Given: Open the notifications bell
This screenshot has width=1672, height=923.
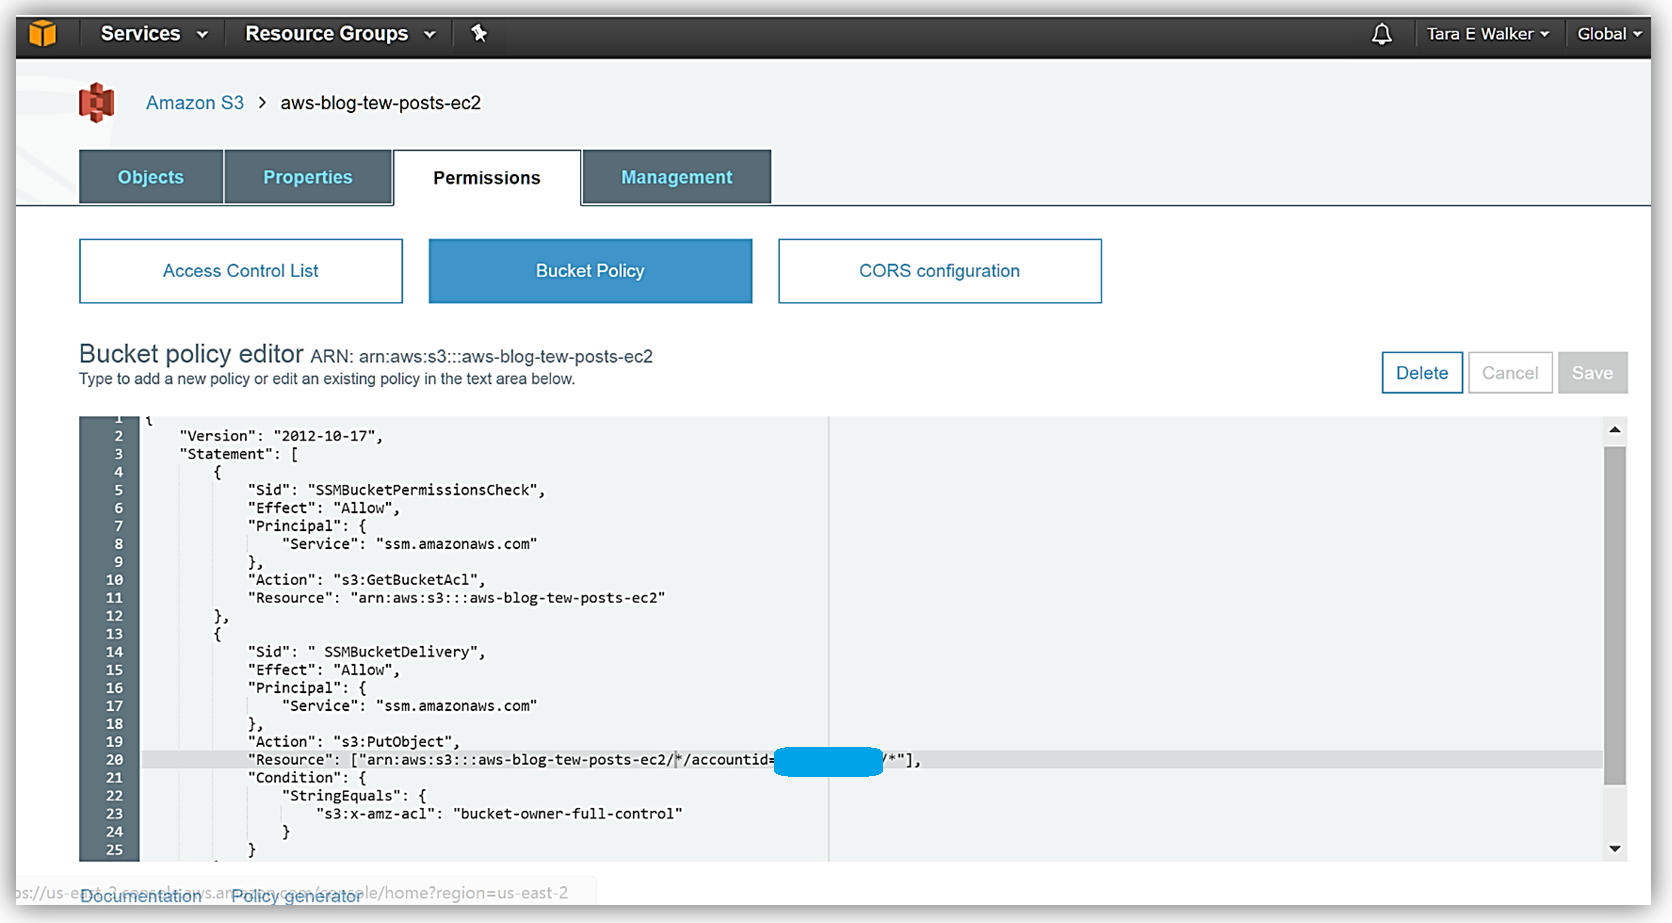Looking at the screenshot, I should pyautogui.click(x=1381, y=35).
